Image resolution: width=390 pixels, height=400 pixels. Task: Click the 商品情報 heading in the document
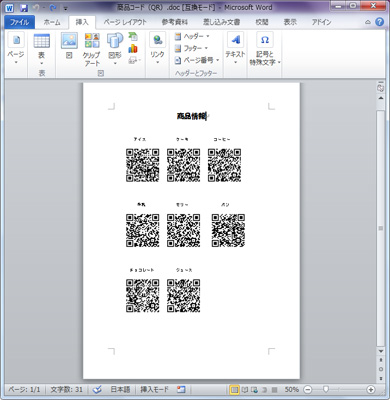[x=191, y=116]
